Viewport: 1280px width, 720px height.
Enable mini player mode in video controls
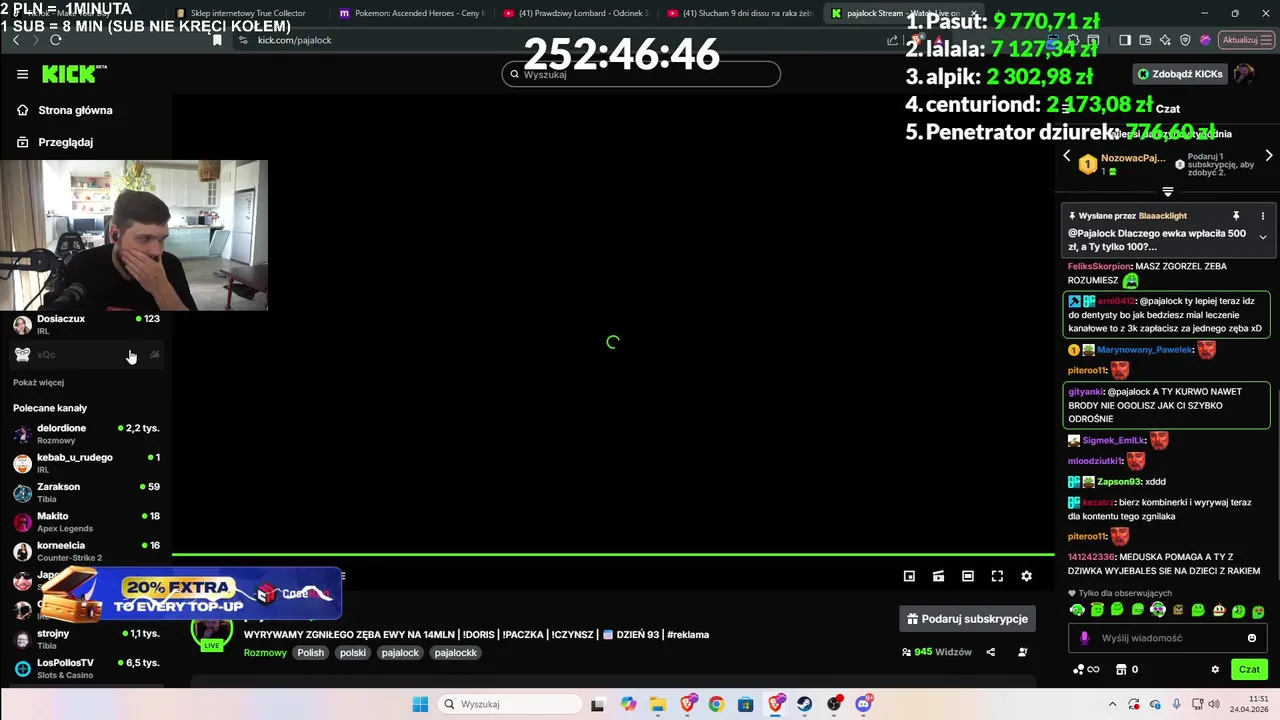point(909,576)
